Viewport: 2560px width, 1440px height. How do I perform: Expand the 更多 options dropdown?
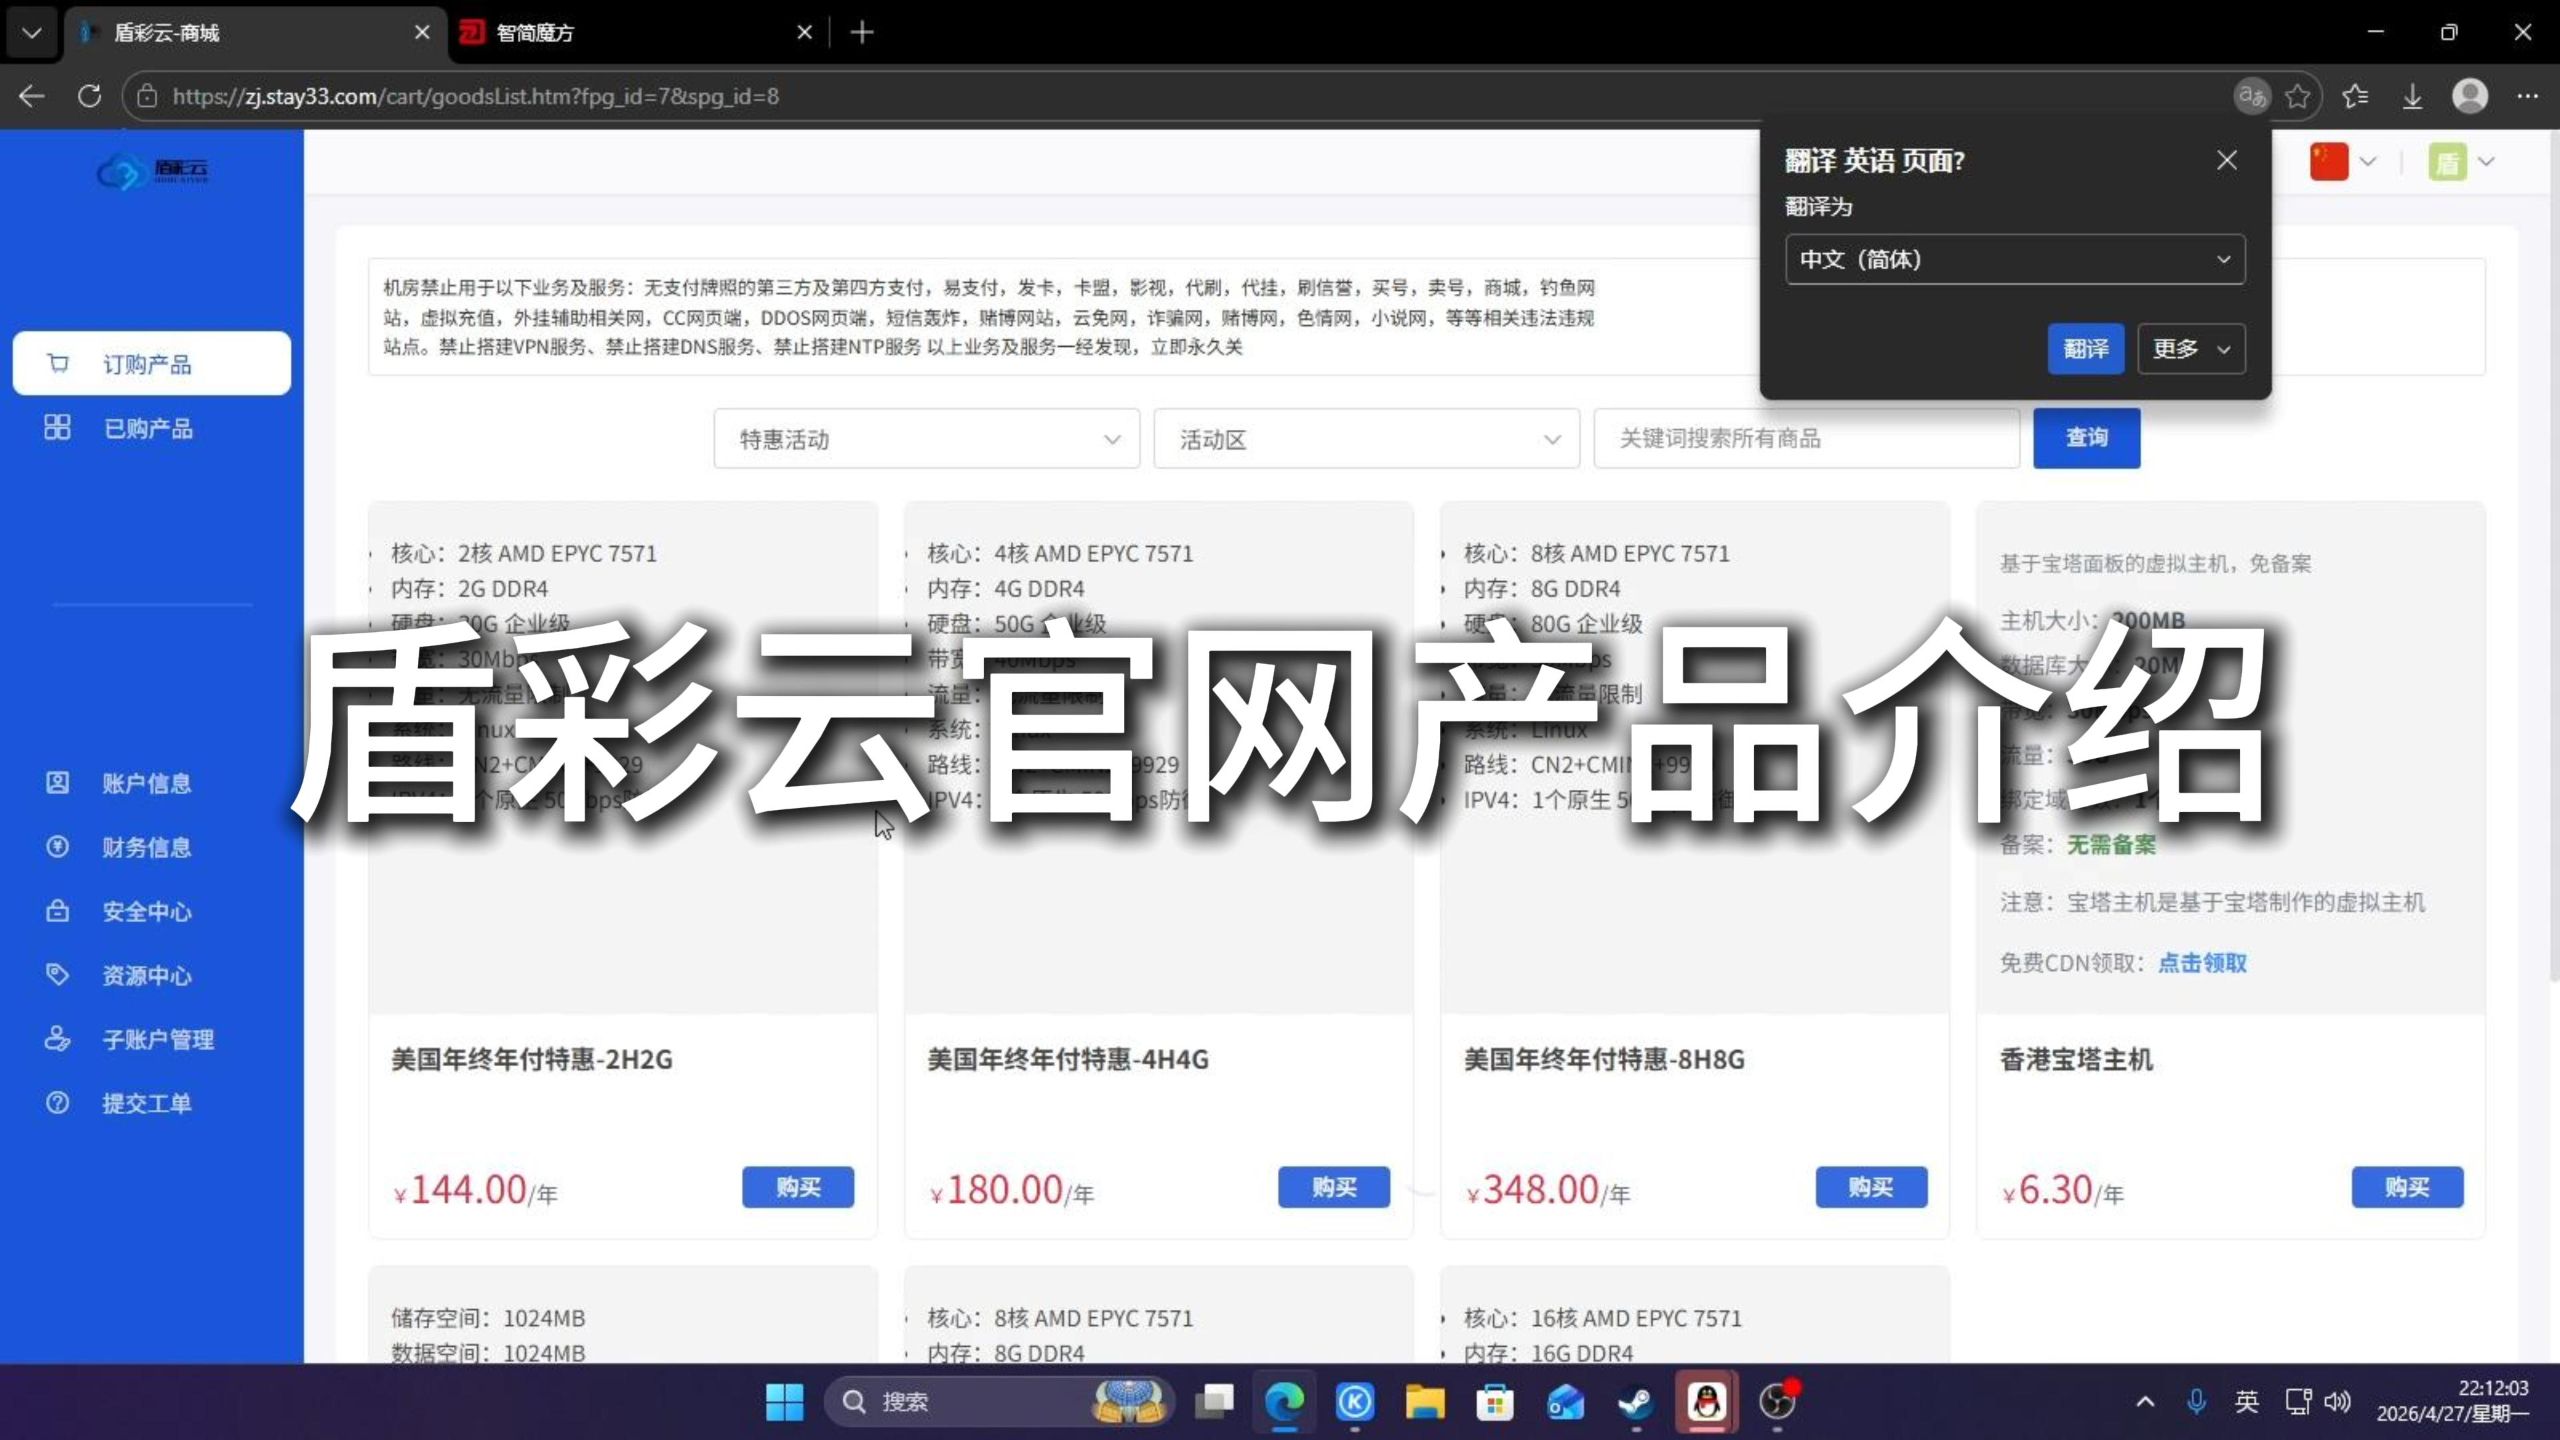2191,349
